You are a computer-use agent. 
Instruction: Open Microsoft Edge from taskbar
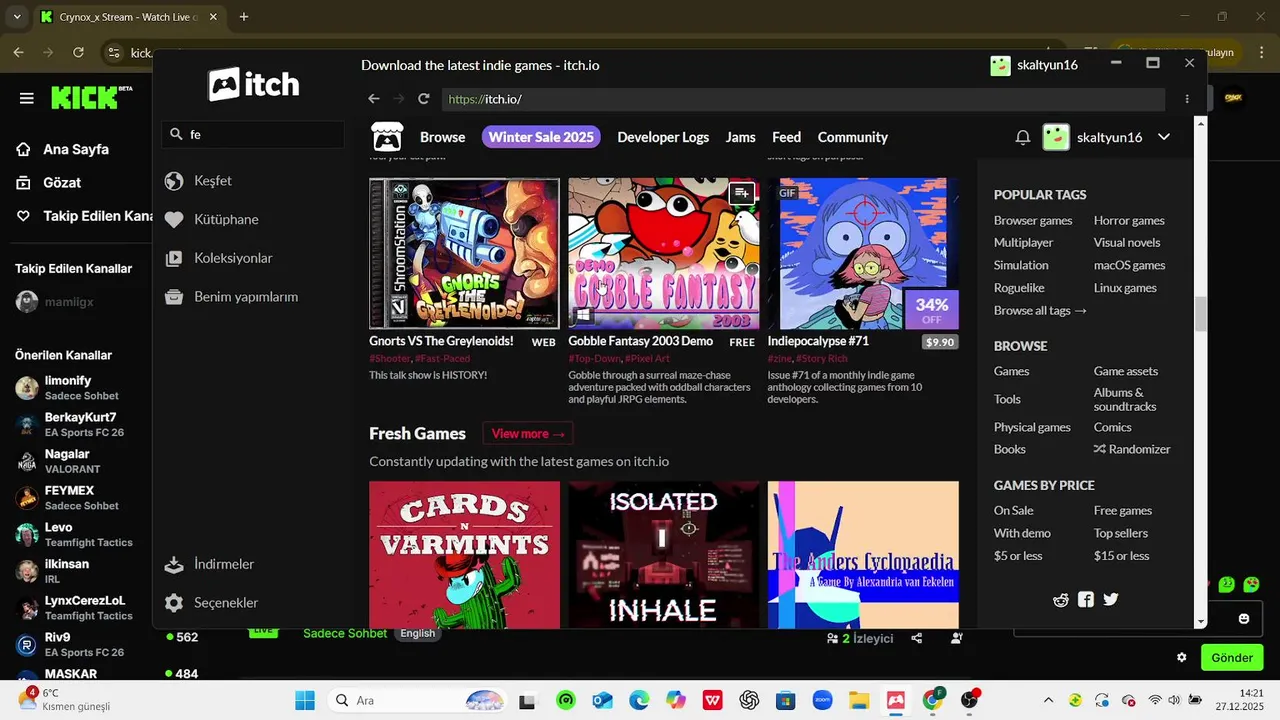point(638,700)
